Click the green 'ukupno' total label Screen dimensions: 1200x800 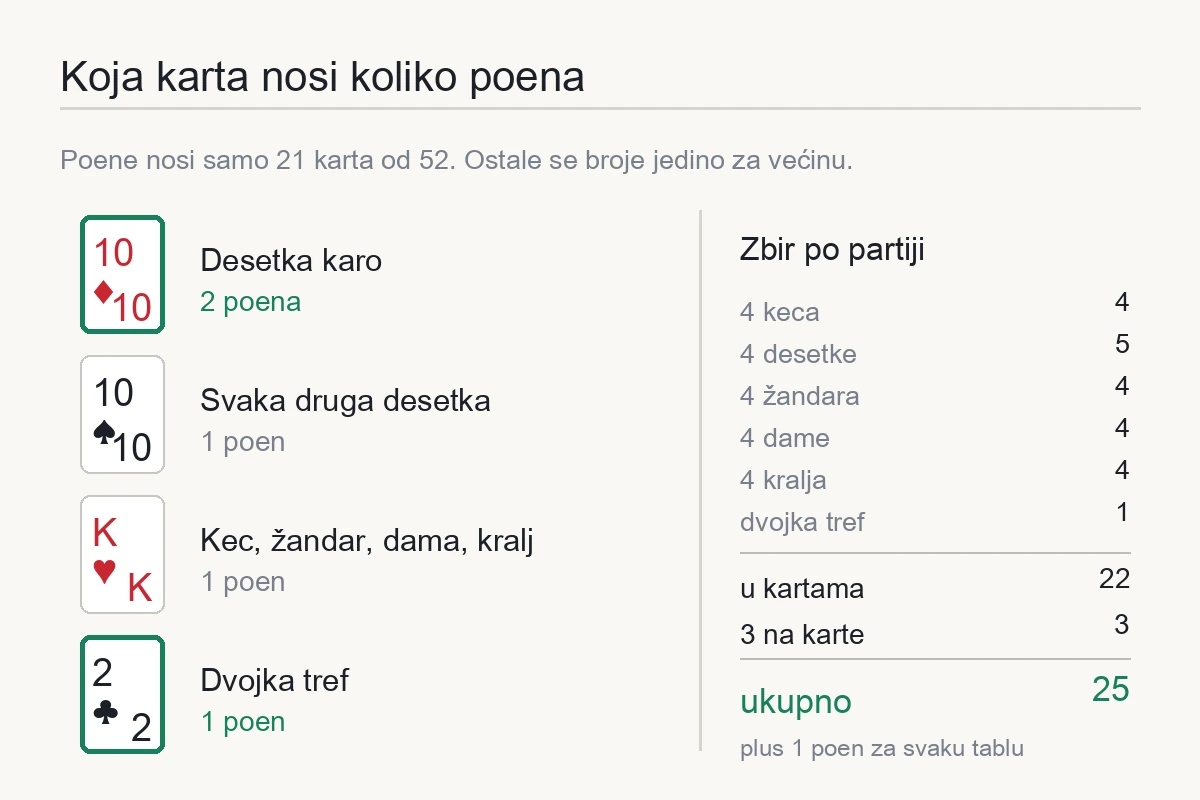coord(796,702)
